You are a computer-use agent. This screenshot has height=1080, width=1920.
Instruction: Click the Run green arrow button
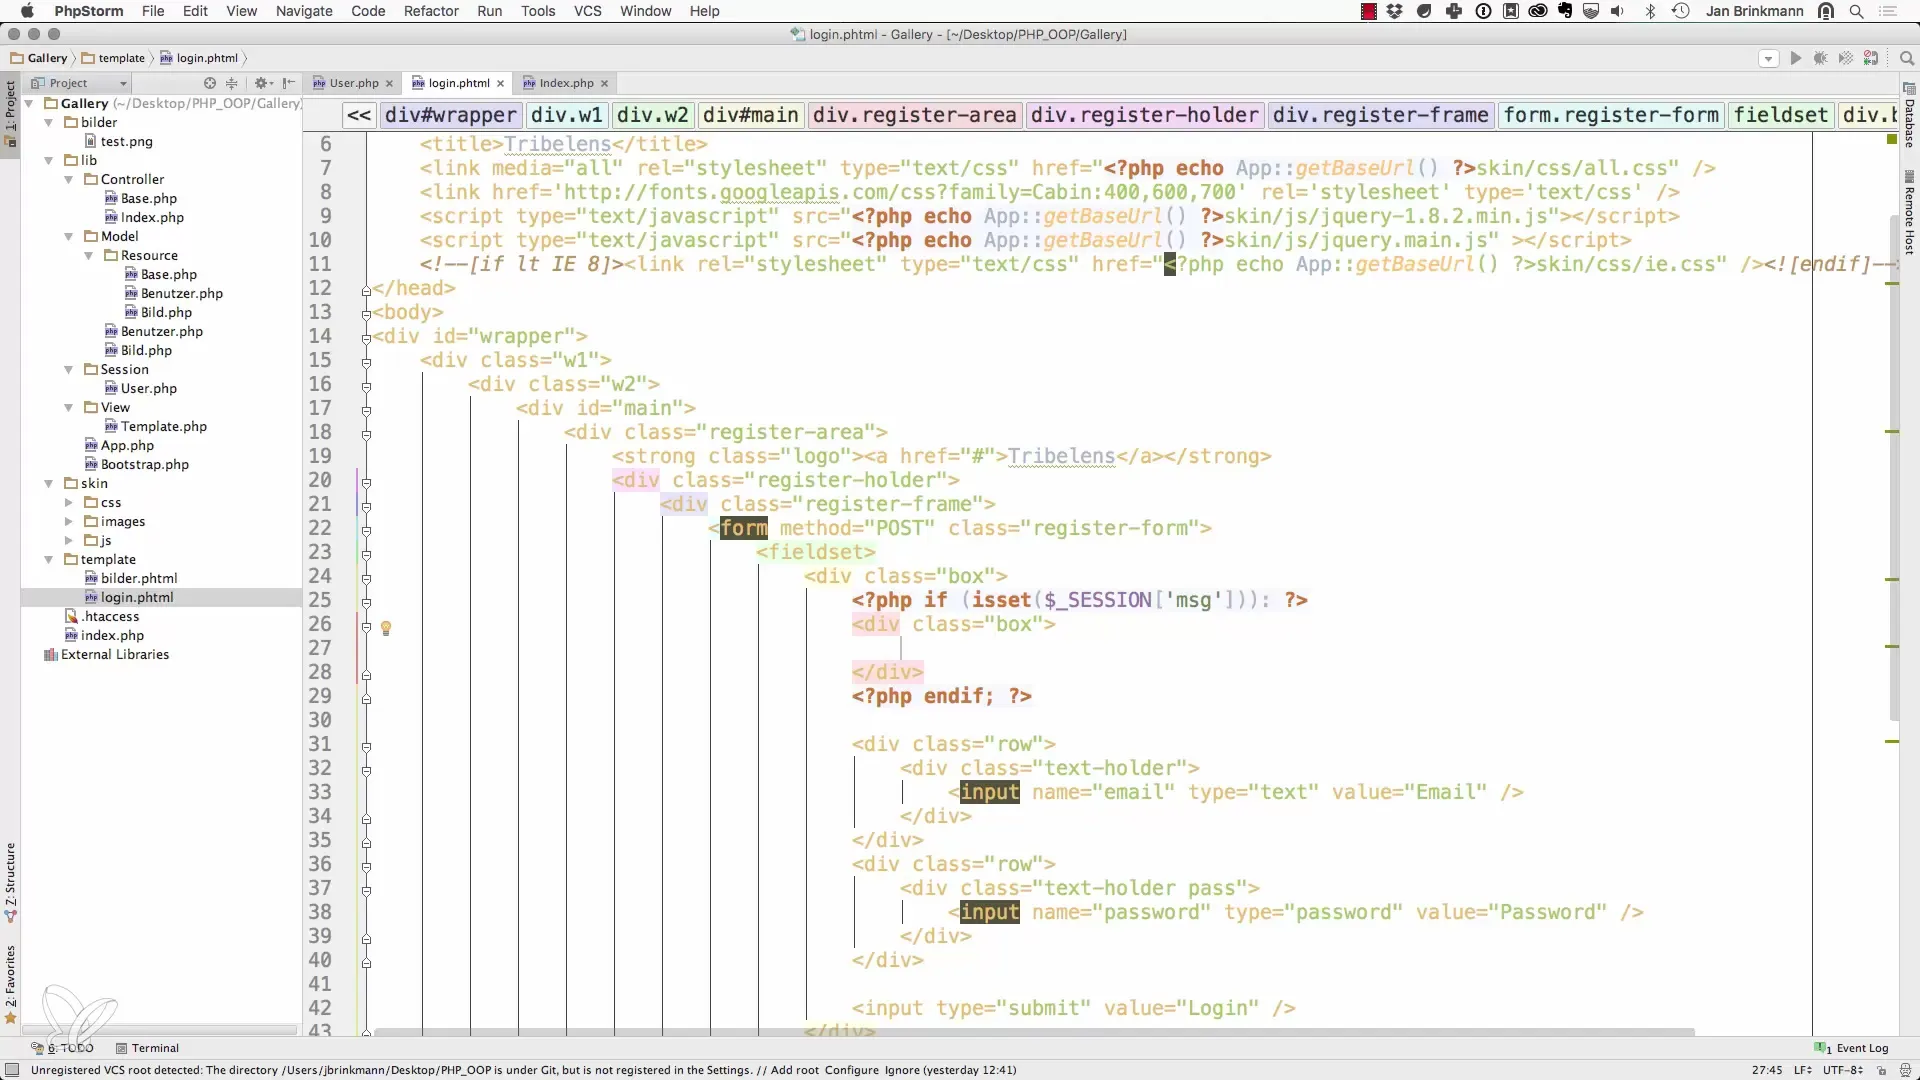(x=1796, y=58)
